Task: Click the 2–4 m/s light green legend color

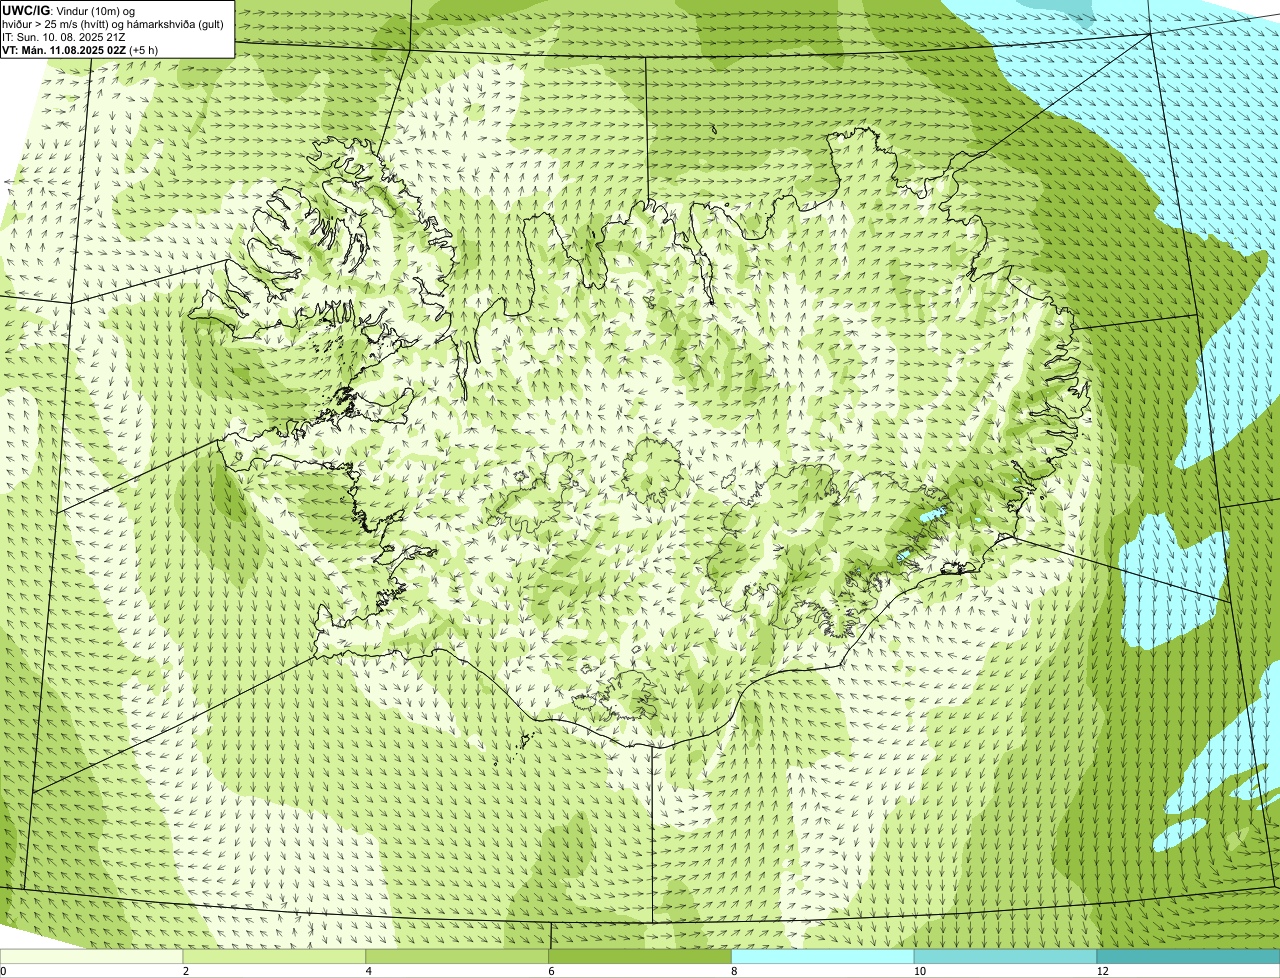Action: click(274, 957)
